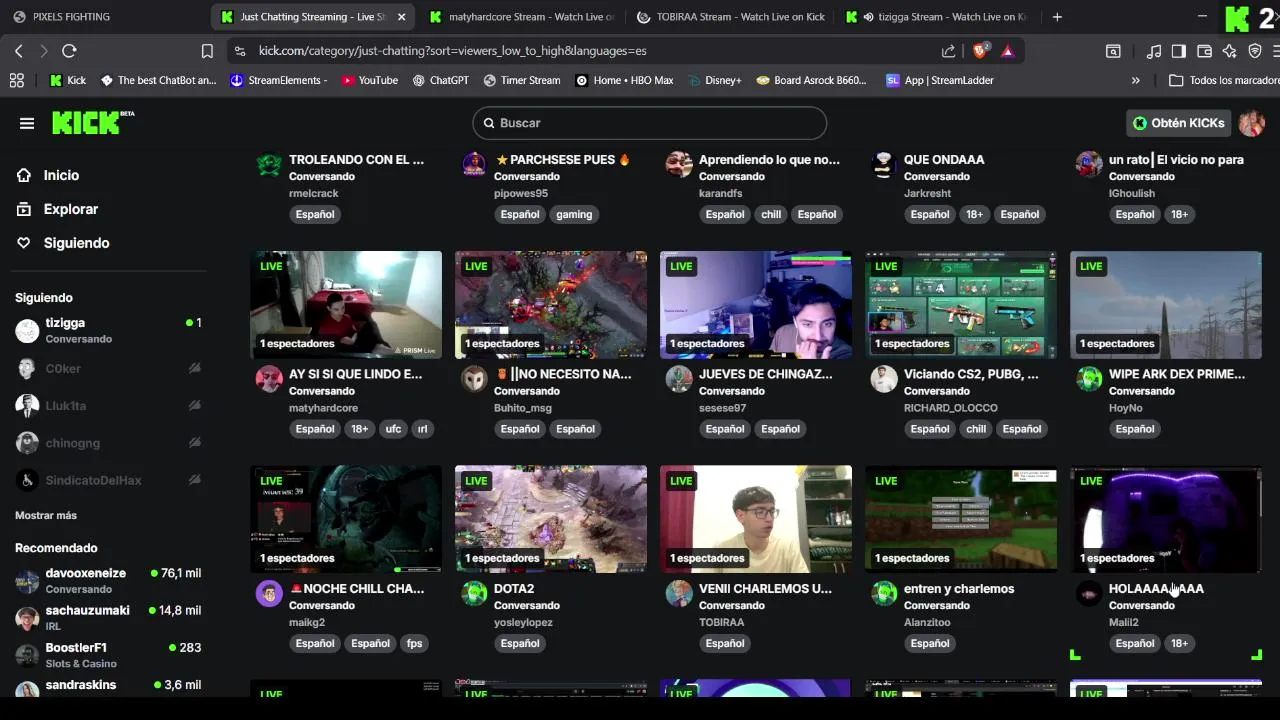Open the Leo AI sparkle icon
This screenshot has height=720, width=1280.
pos(1229,51)
